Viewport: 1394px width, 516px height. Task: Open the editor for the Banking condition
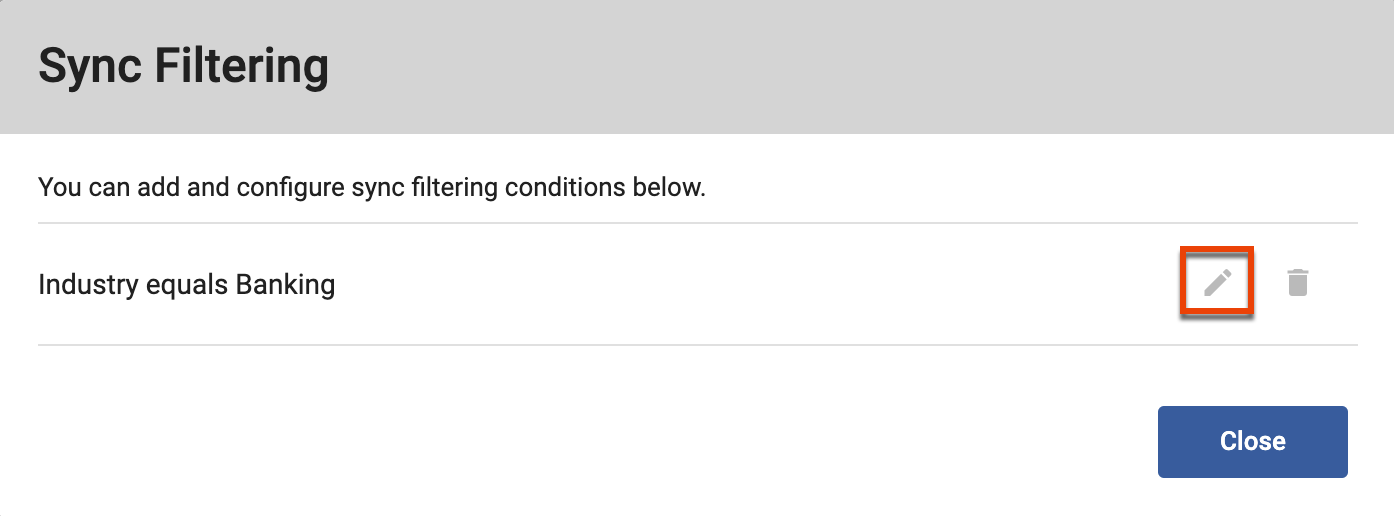[1217, 283]
